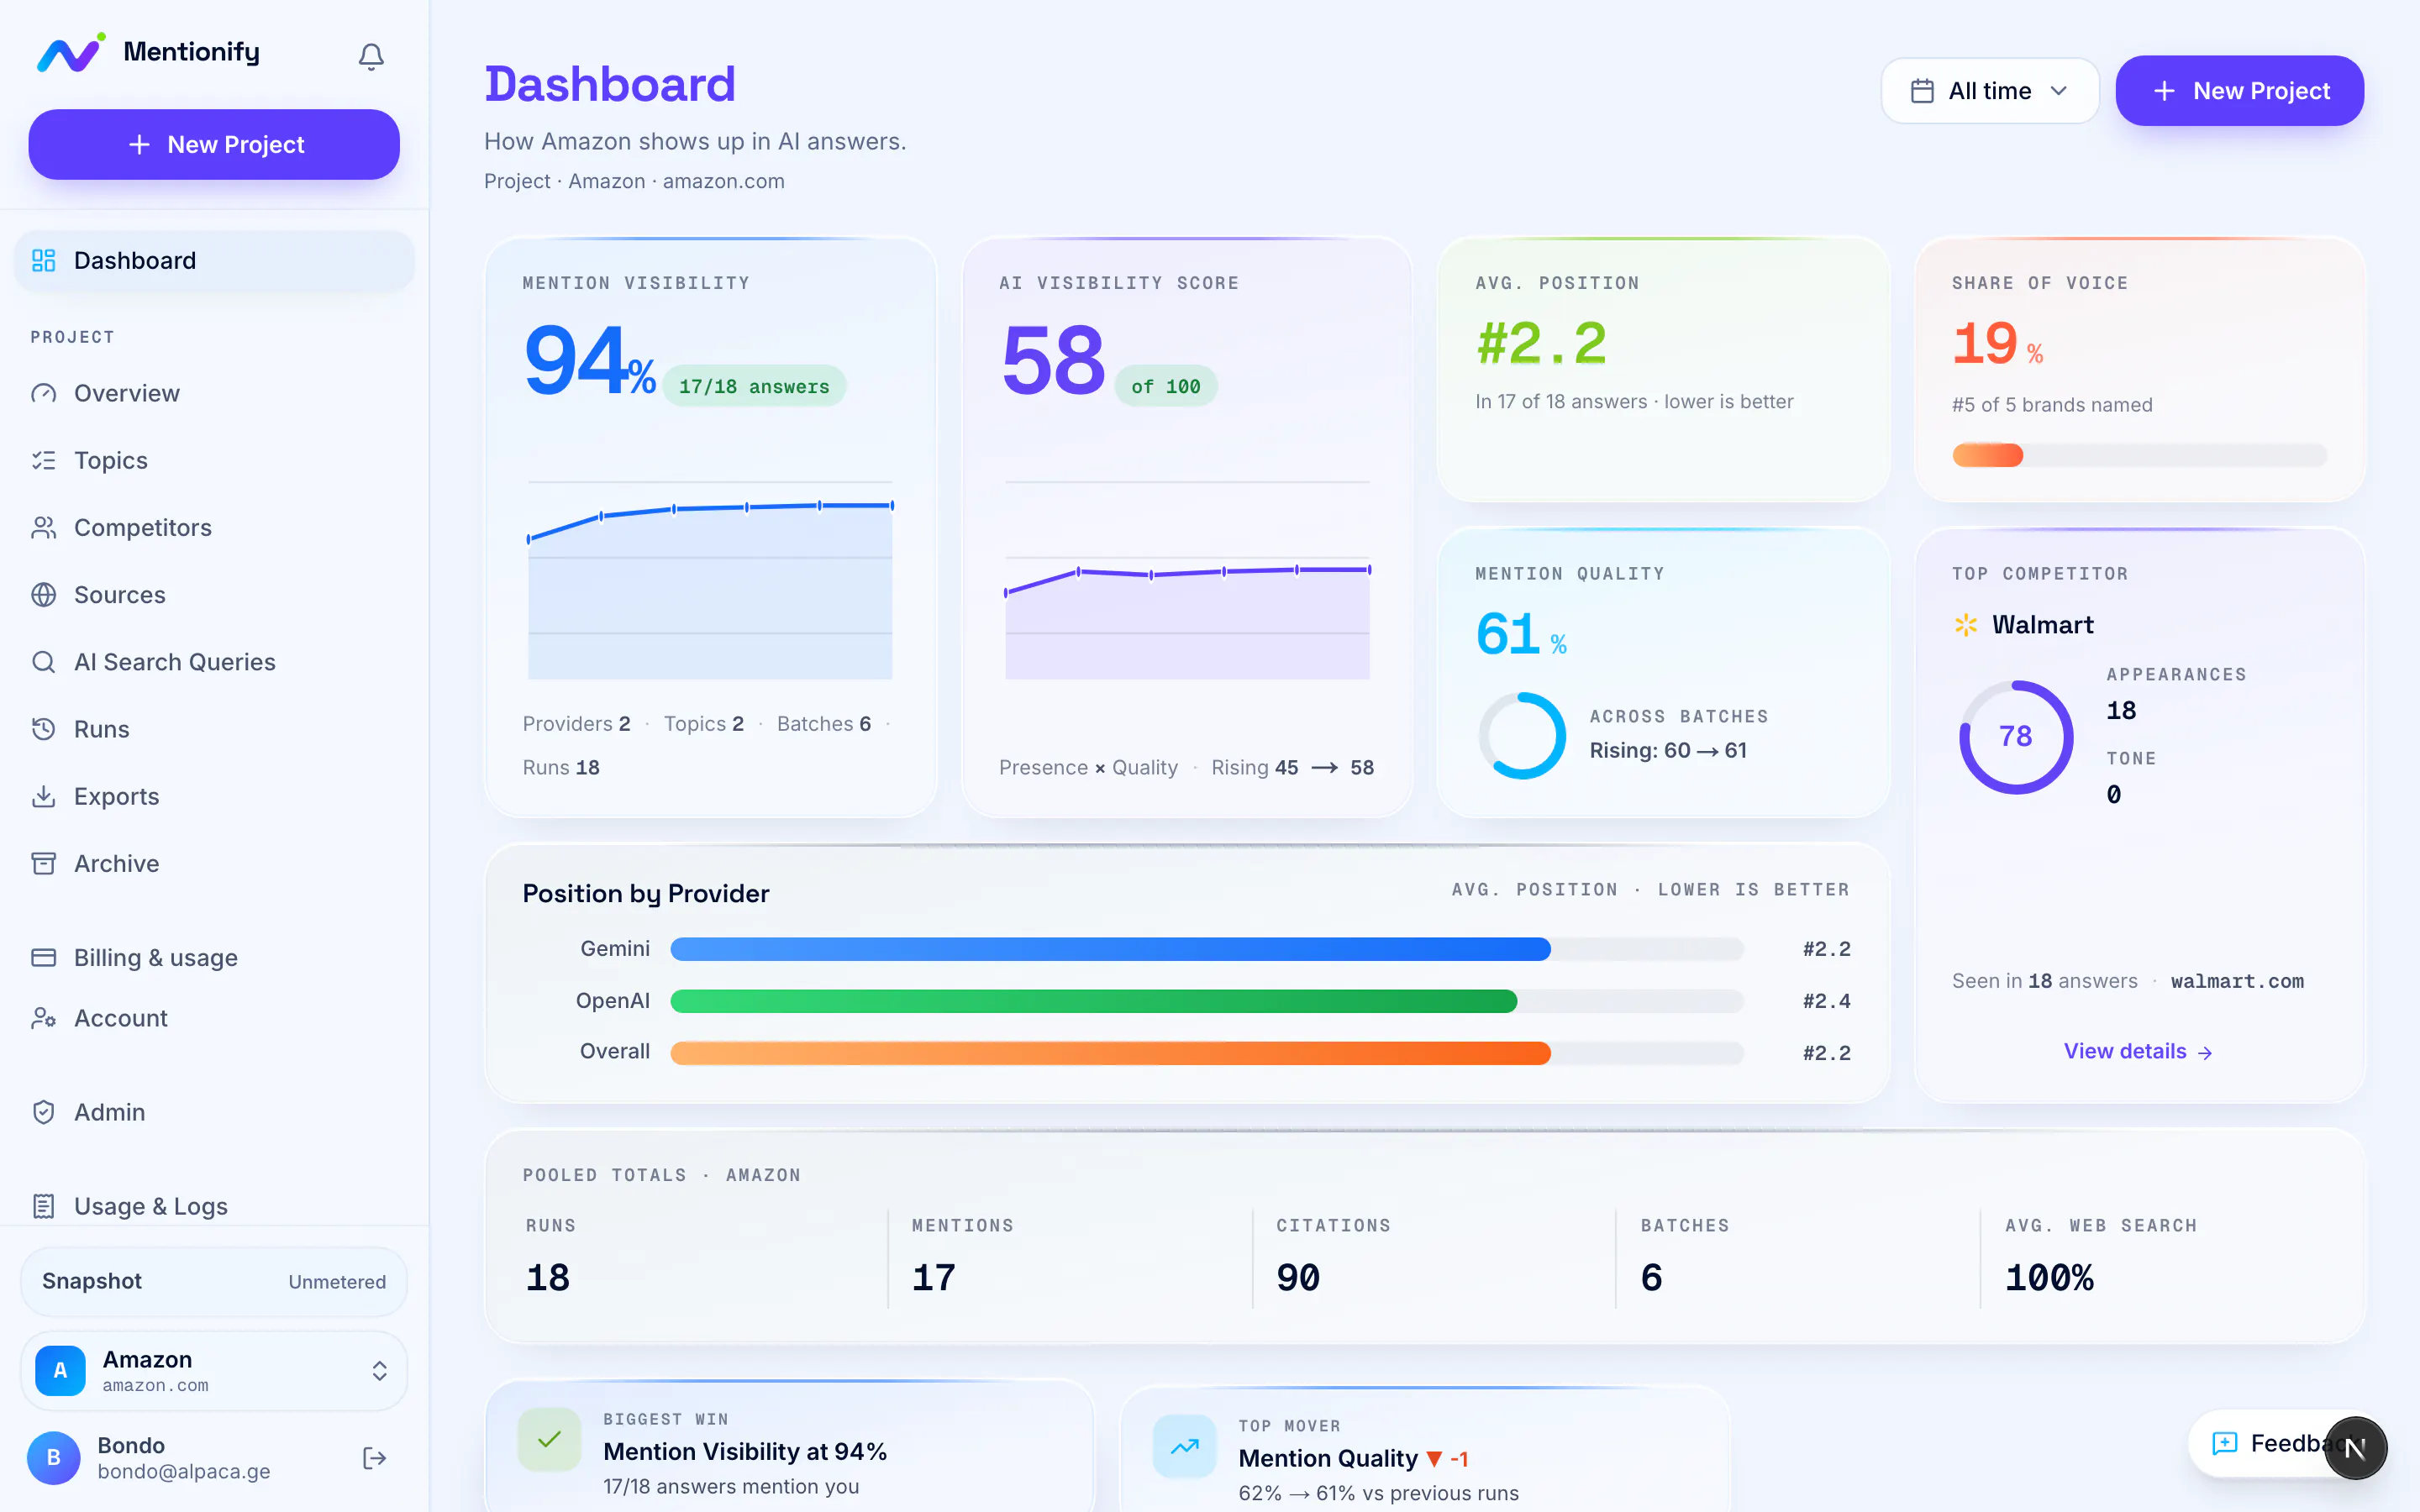This screenshot has width=2420, height=1512.
Task: Click the Dashboard grid icon
Action: 44,260
